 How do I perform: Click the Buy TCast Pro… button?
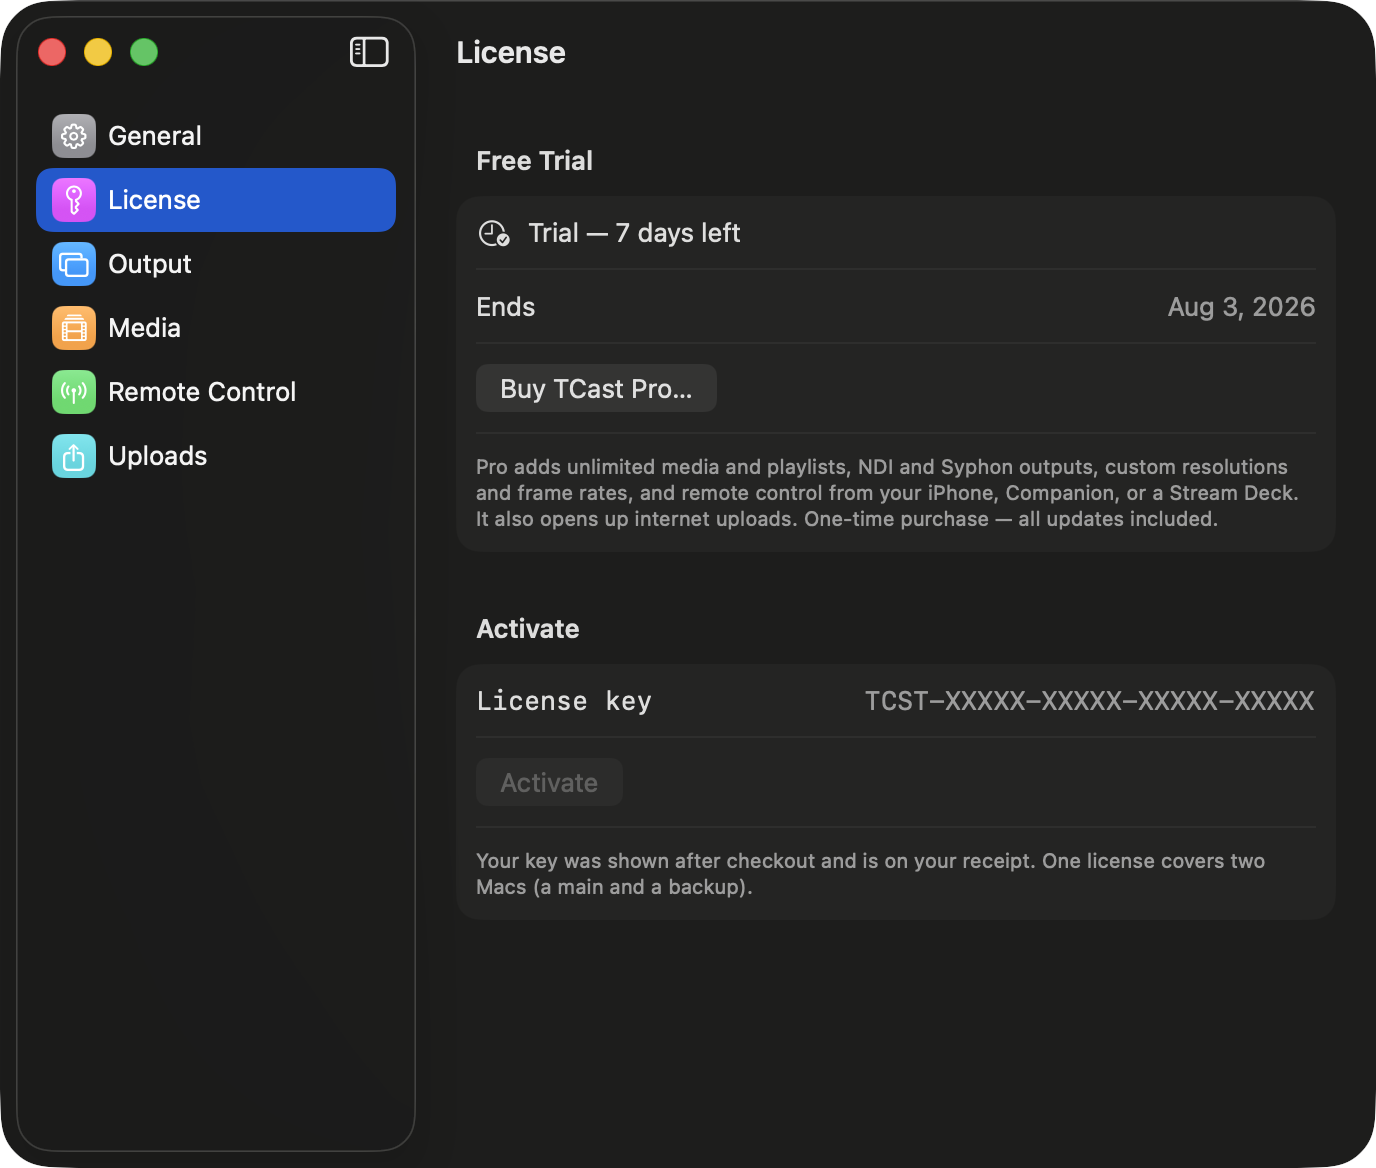point(596,388)
